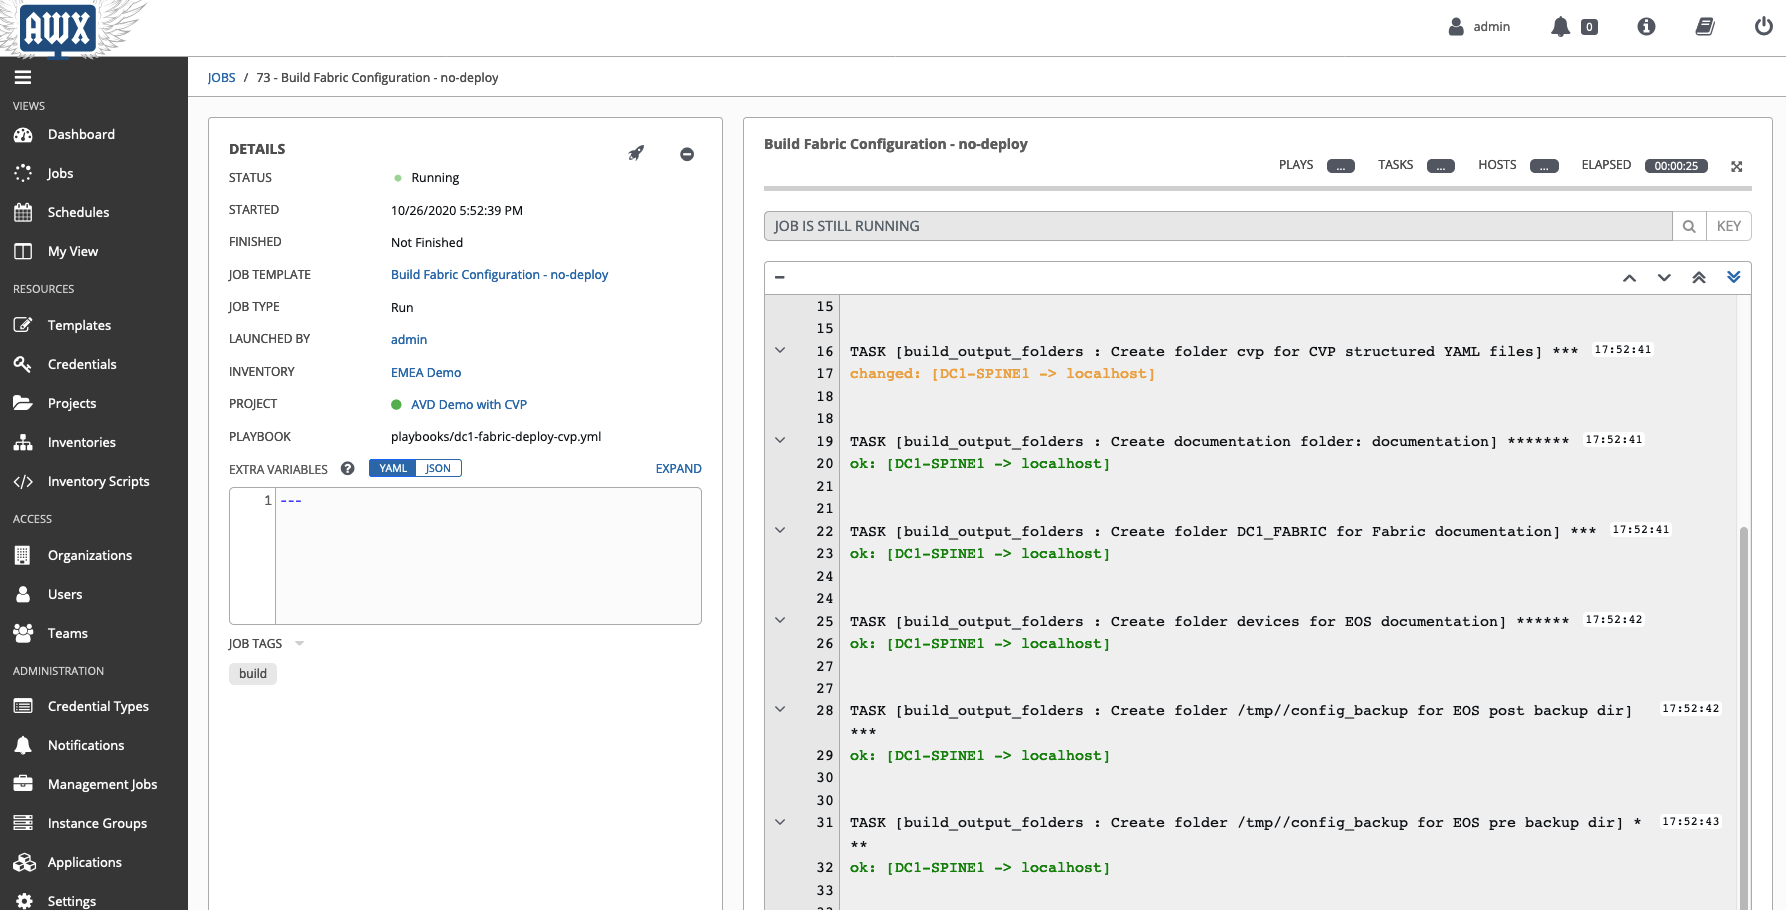Click the About info icon in the header

[x=1646, y=27]
